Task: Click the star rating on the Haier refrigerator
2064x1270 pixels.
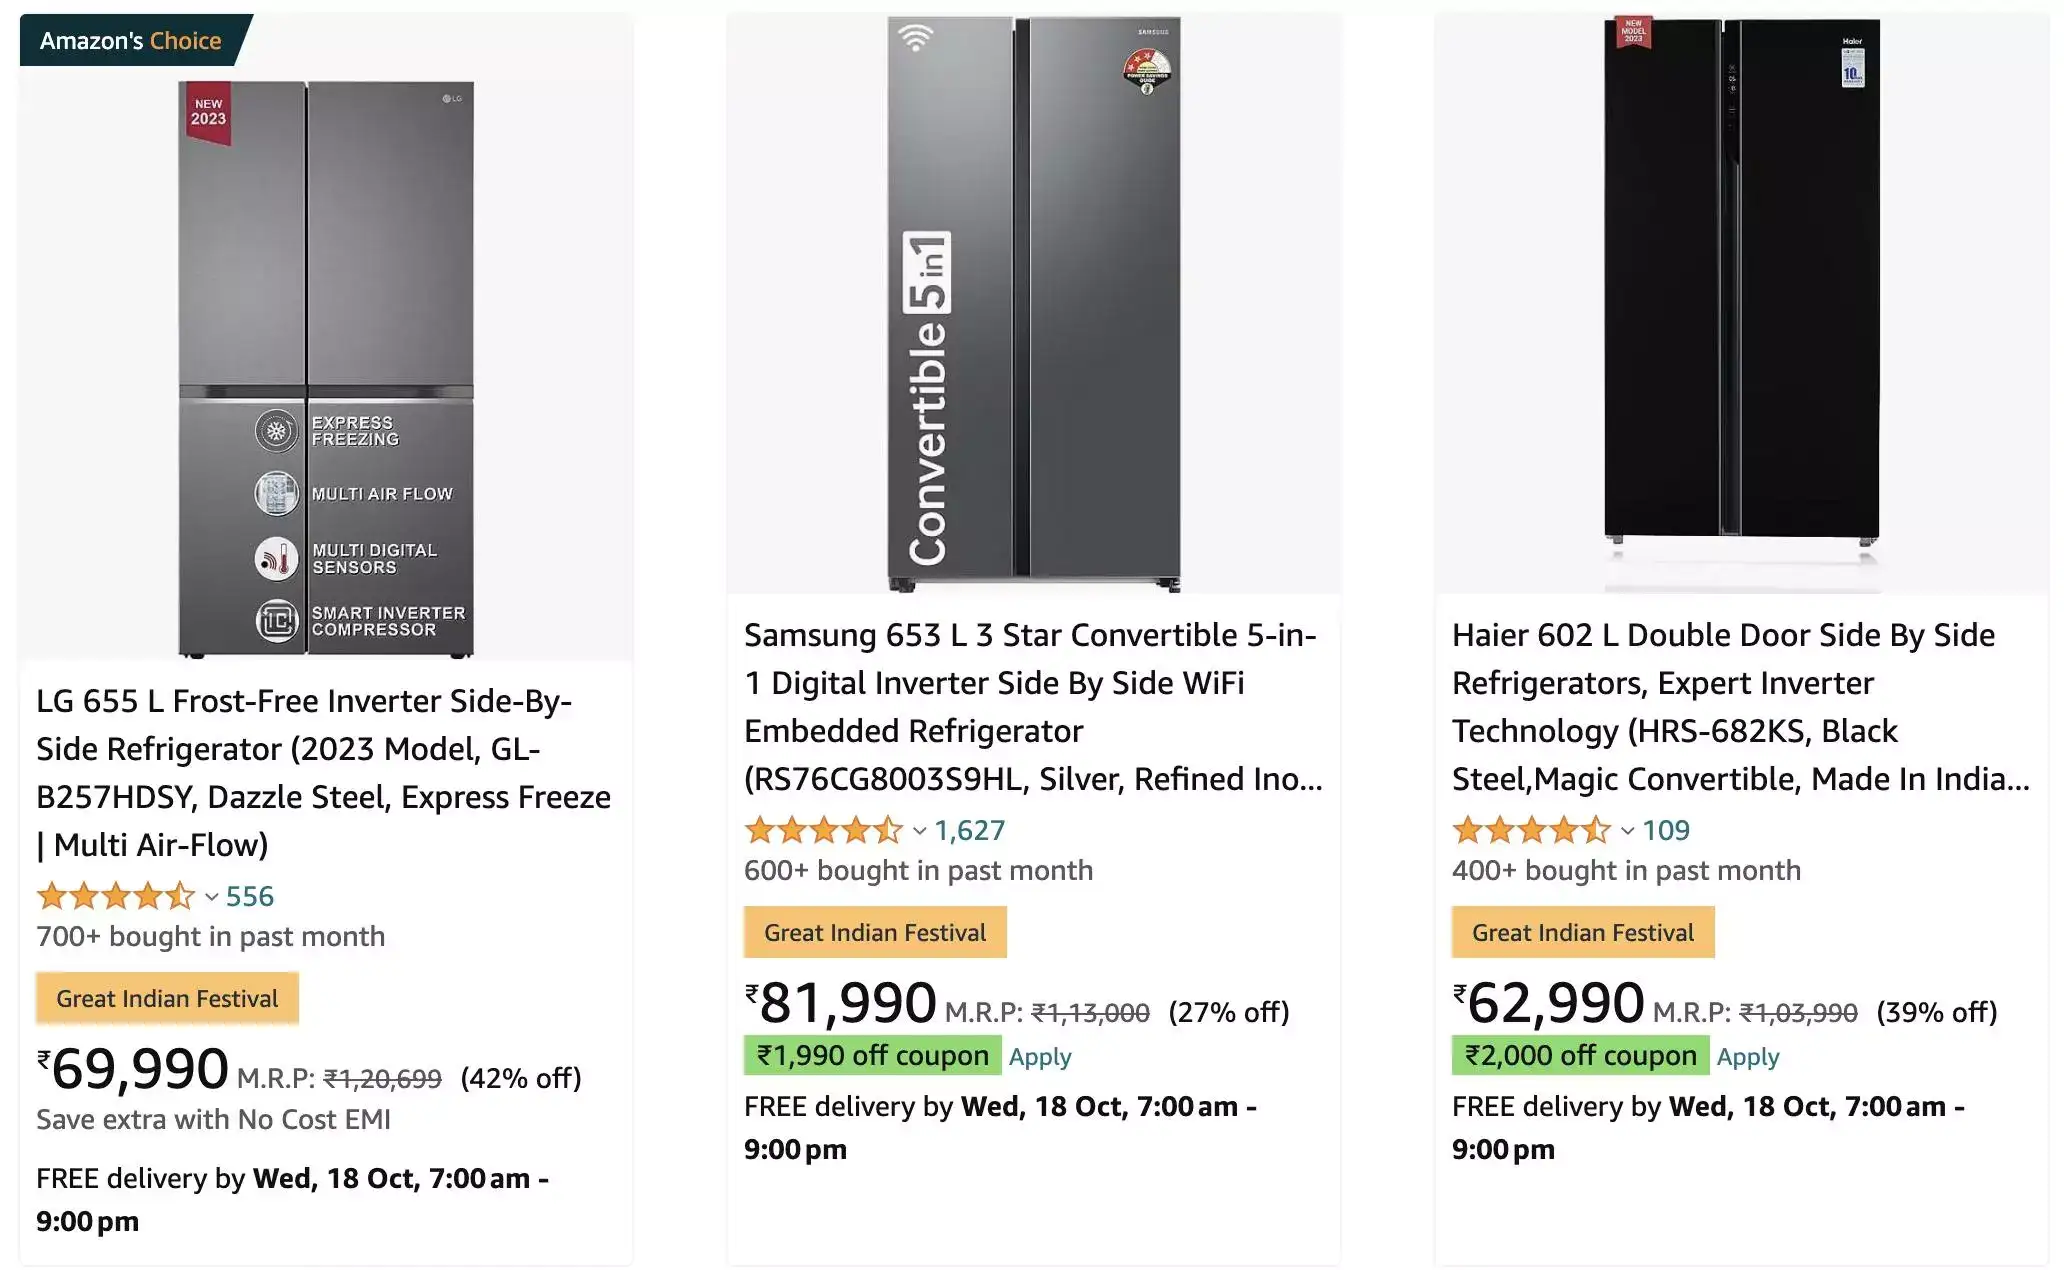Action: coord(1530,830)
